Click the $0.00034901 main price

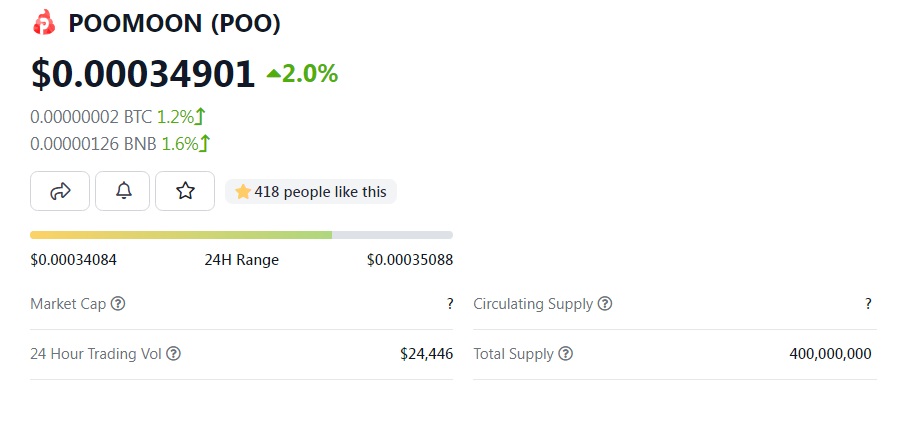tap(143, 74)
